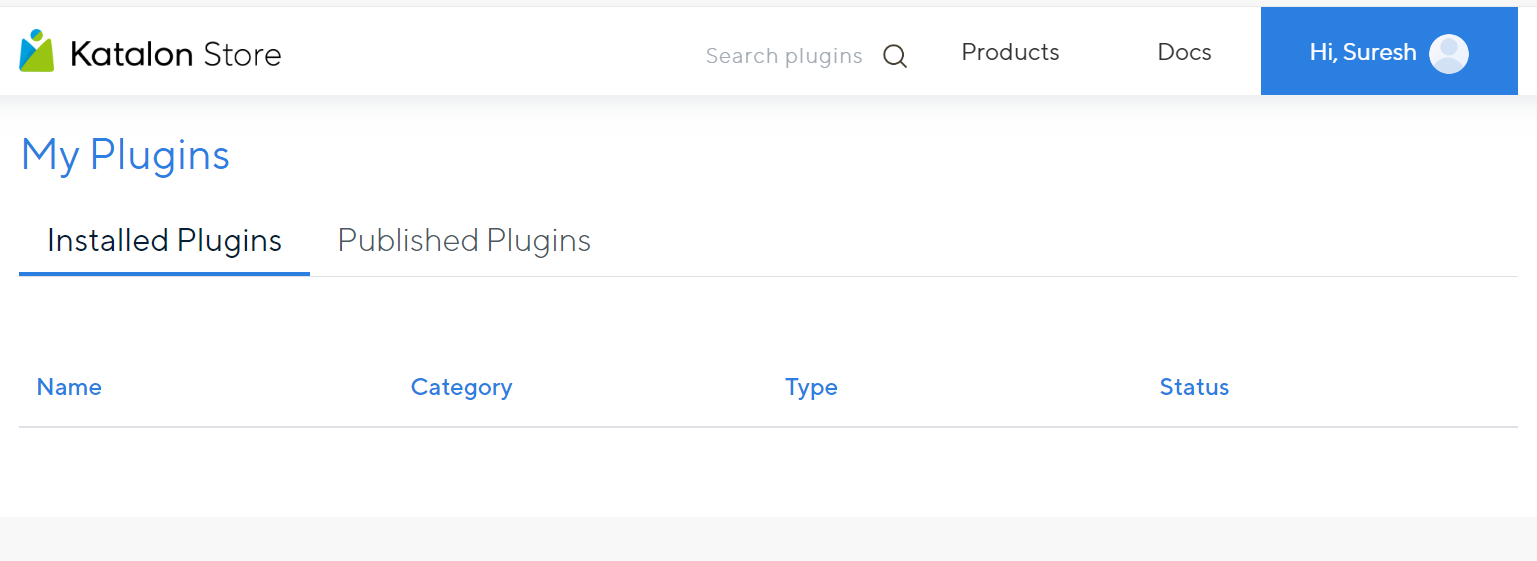This screenshot has height=561, width=1537.
Task: Sort by the Name column header
Action: 69,387
